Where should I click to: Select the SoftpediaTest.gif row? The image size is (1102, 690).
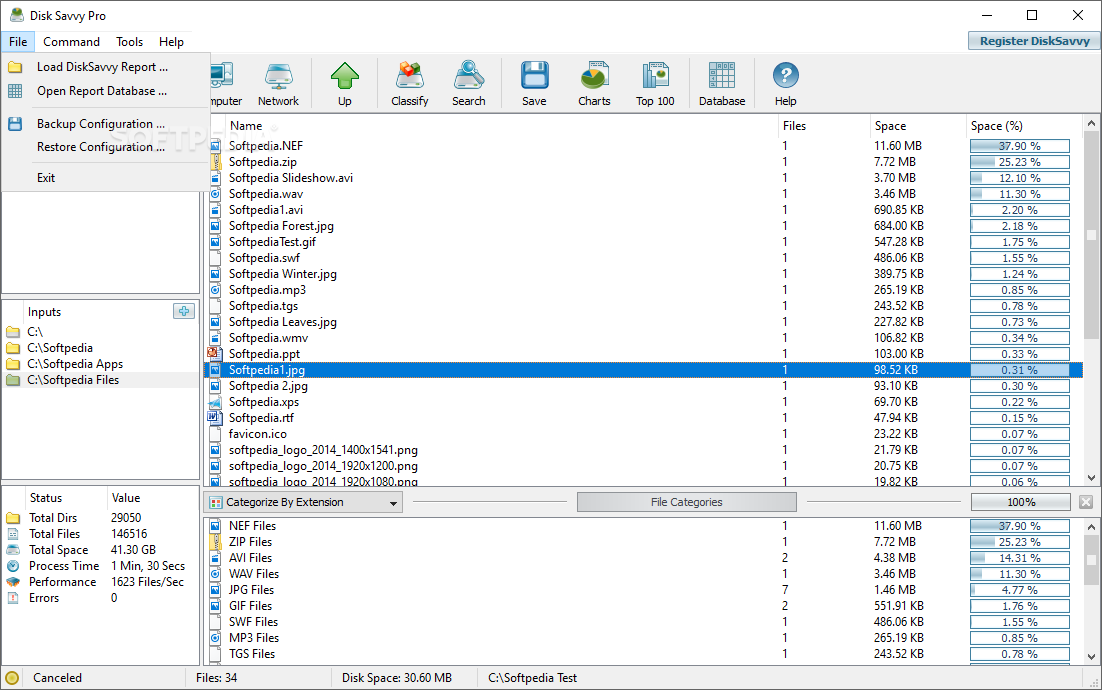[x=643, y=242]
